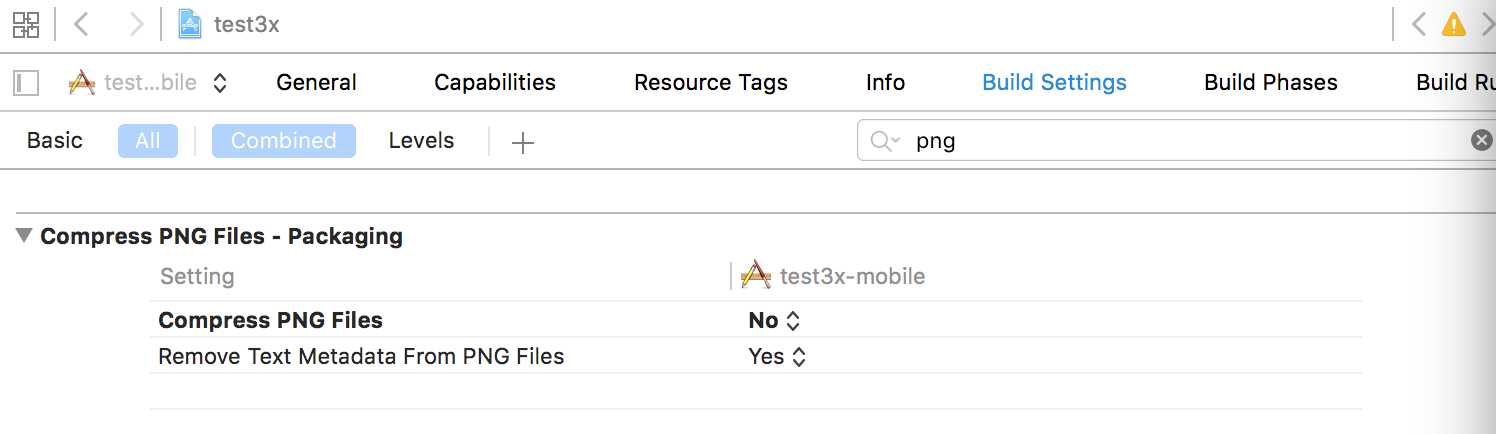This screenshot has width=1496, height=434.
Task: Click the test3x project file icon
Action: coord(190,25)
